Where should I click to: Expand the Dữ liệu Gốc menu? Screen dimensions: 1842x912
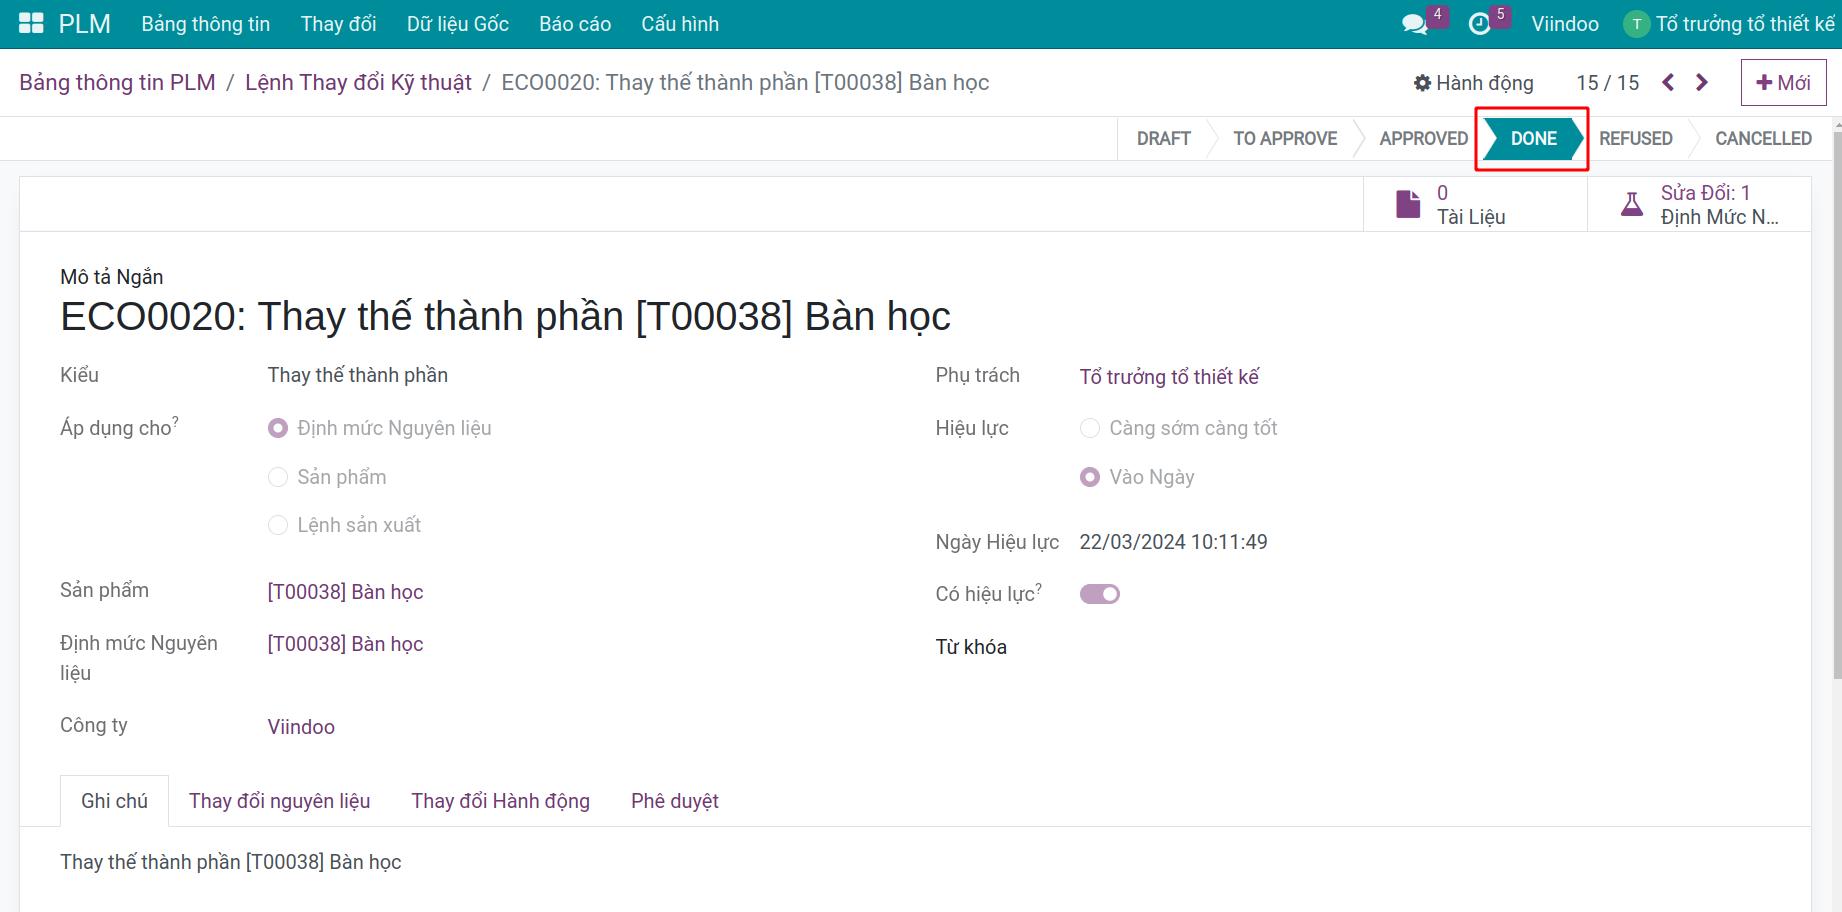458,24
